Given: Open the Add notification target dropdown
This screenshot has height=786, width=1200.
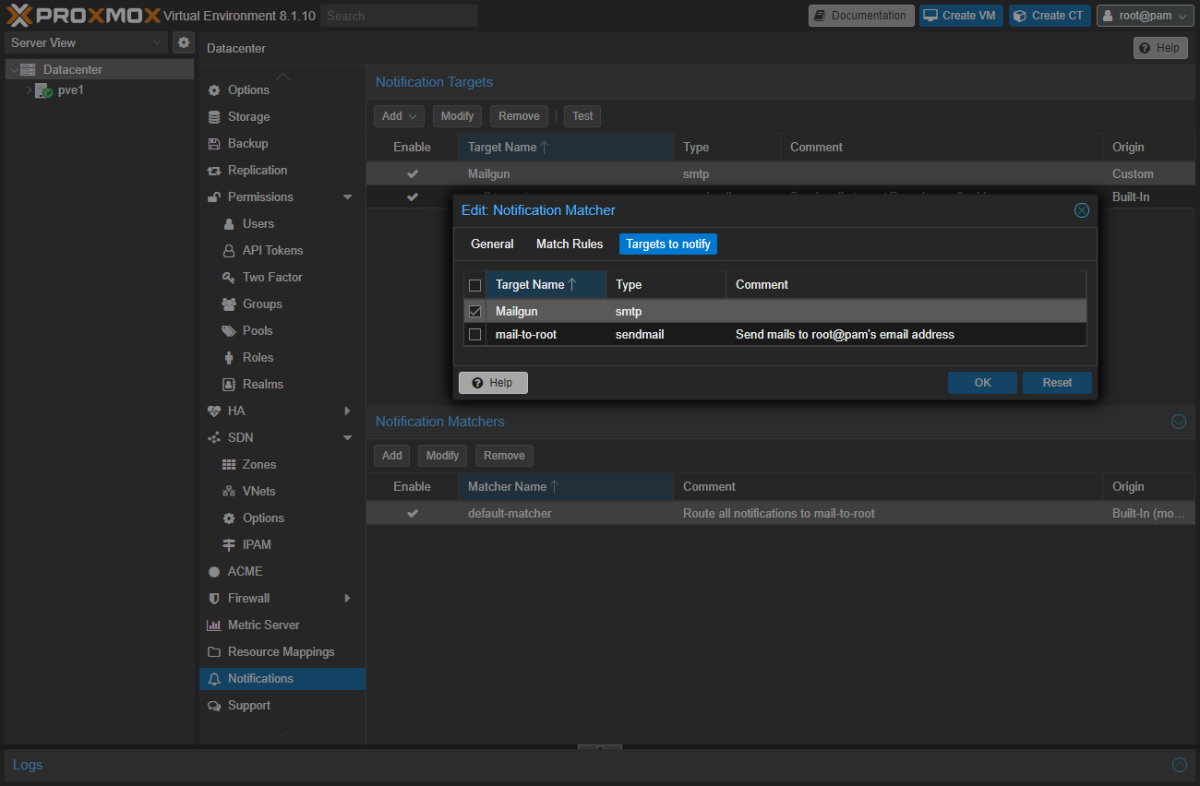Looking at the screenshot, I should click(399, 116).
